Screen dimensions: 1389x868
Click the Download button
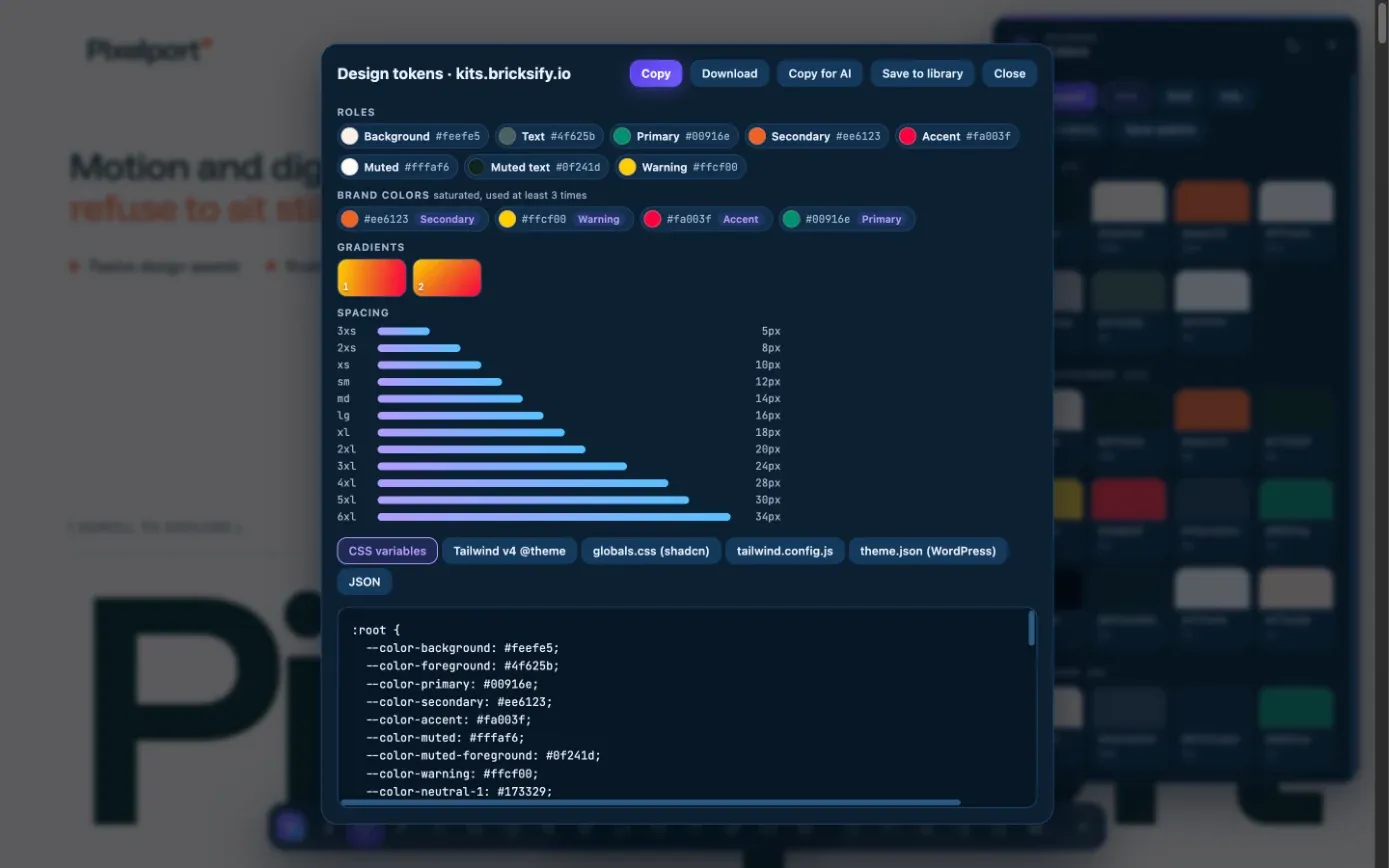[x=729, y=73]
